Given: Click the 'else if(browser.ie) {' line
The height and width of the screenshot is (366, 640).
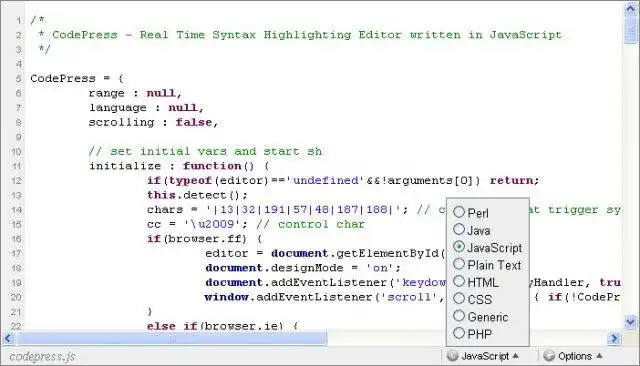Looking at the screenshot, I should 222,326.
